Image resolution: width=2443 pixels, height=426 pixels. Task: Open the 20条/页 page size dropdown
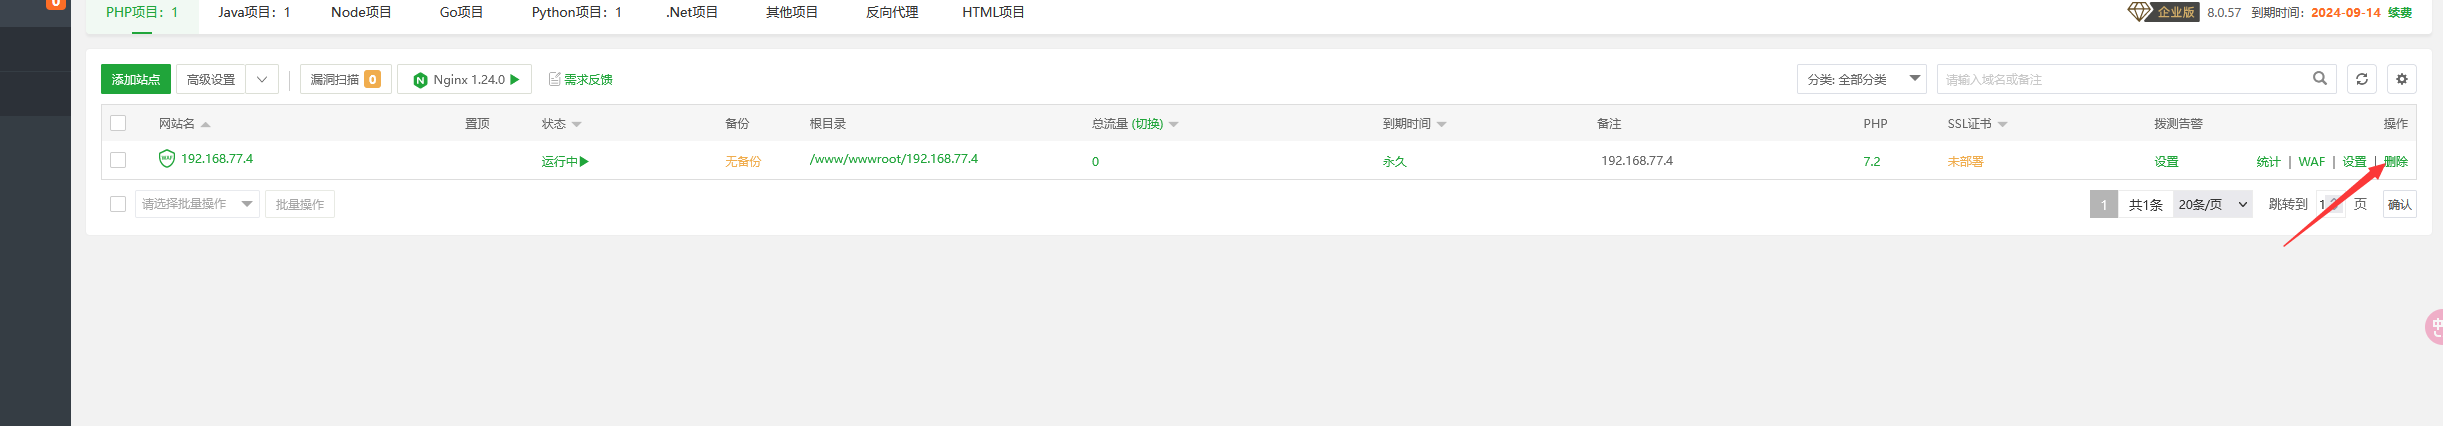tap(2212, 204)
